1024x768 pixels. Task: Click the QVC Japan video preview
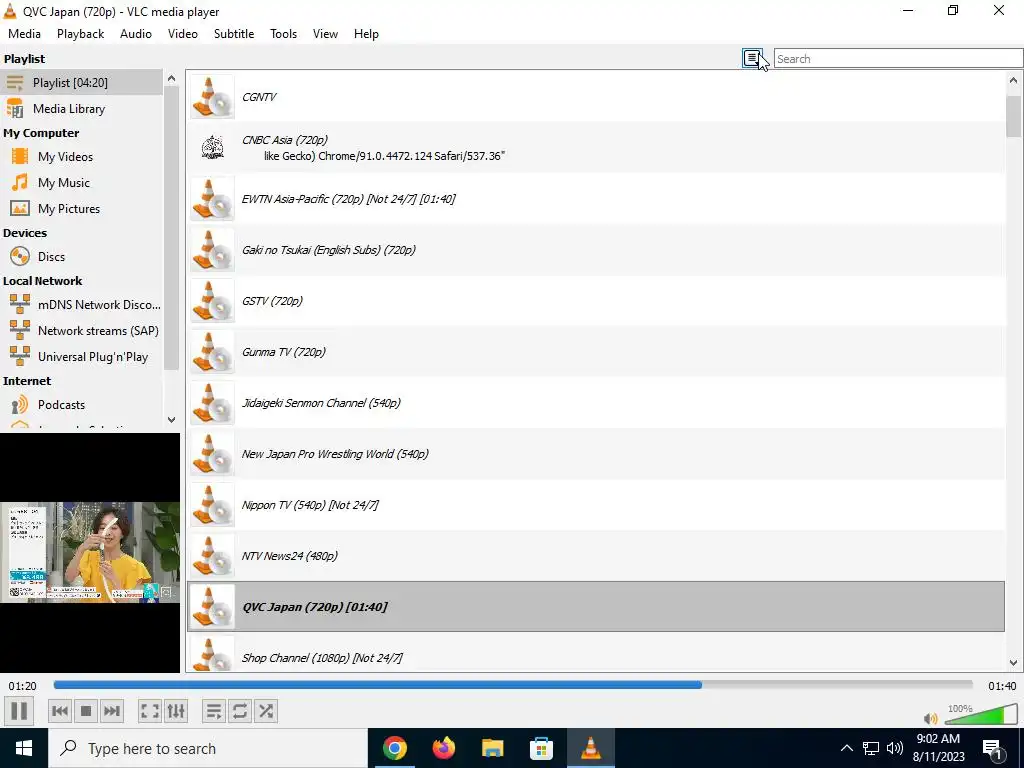(x=90, y=552)
